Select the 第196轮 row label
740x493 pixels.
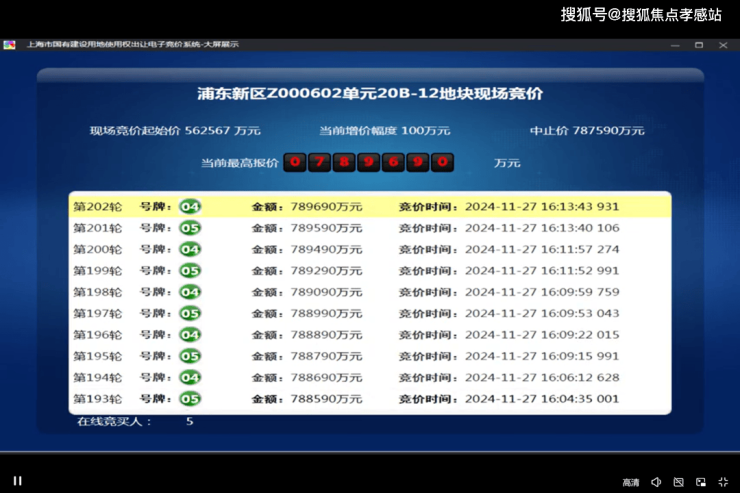point(97,335)
